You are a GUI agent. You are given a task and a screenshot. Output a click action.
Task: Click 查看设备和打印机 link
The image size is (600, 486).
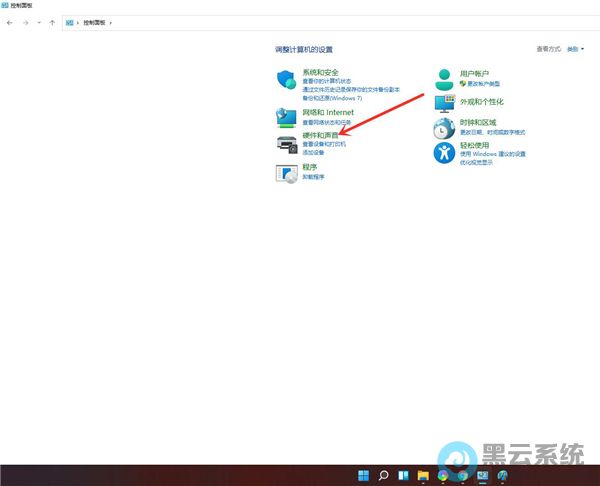(x=324, y=144)
